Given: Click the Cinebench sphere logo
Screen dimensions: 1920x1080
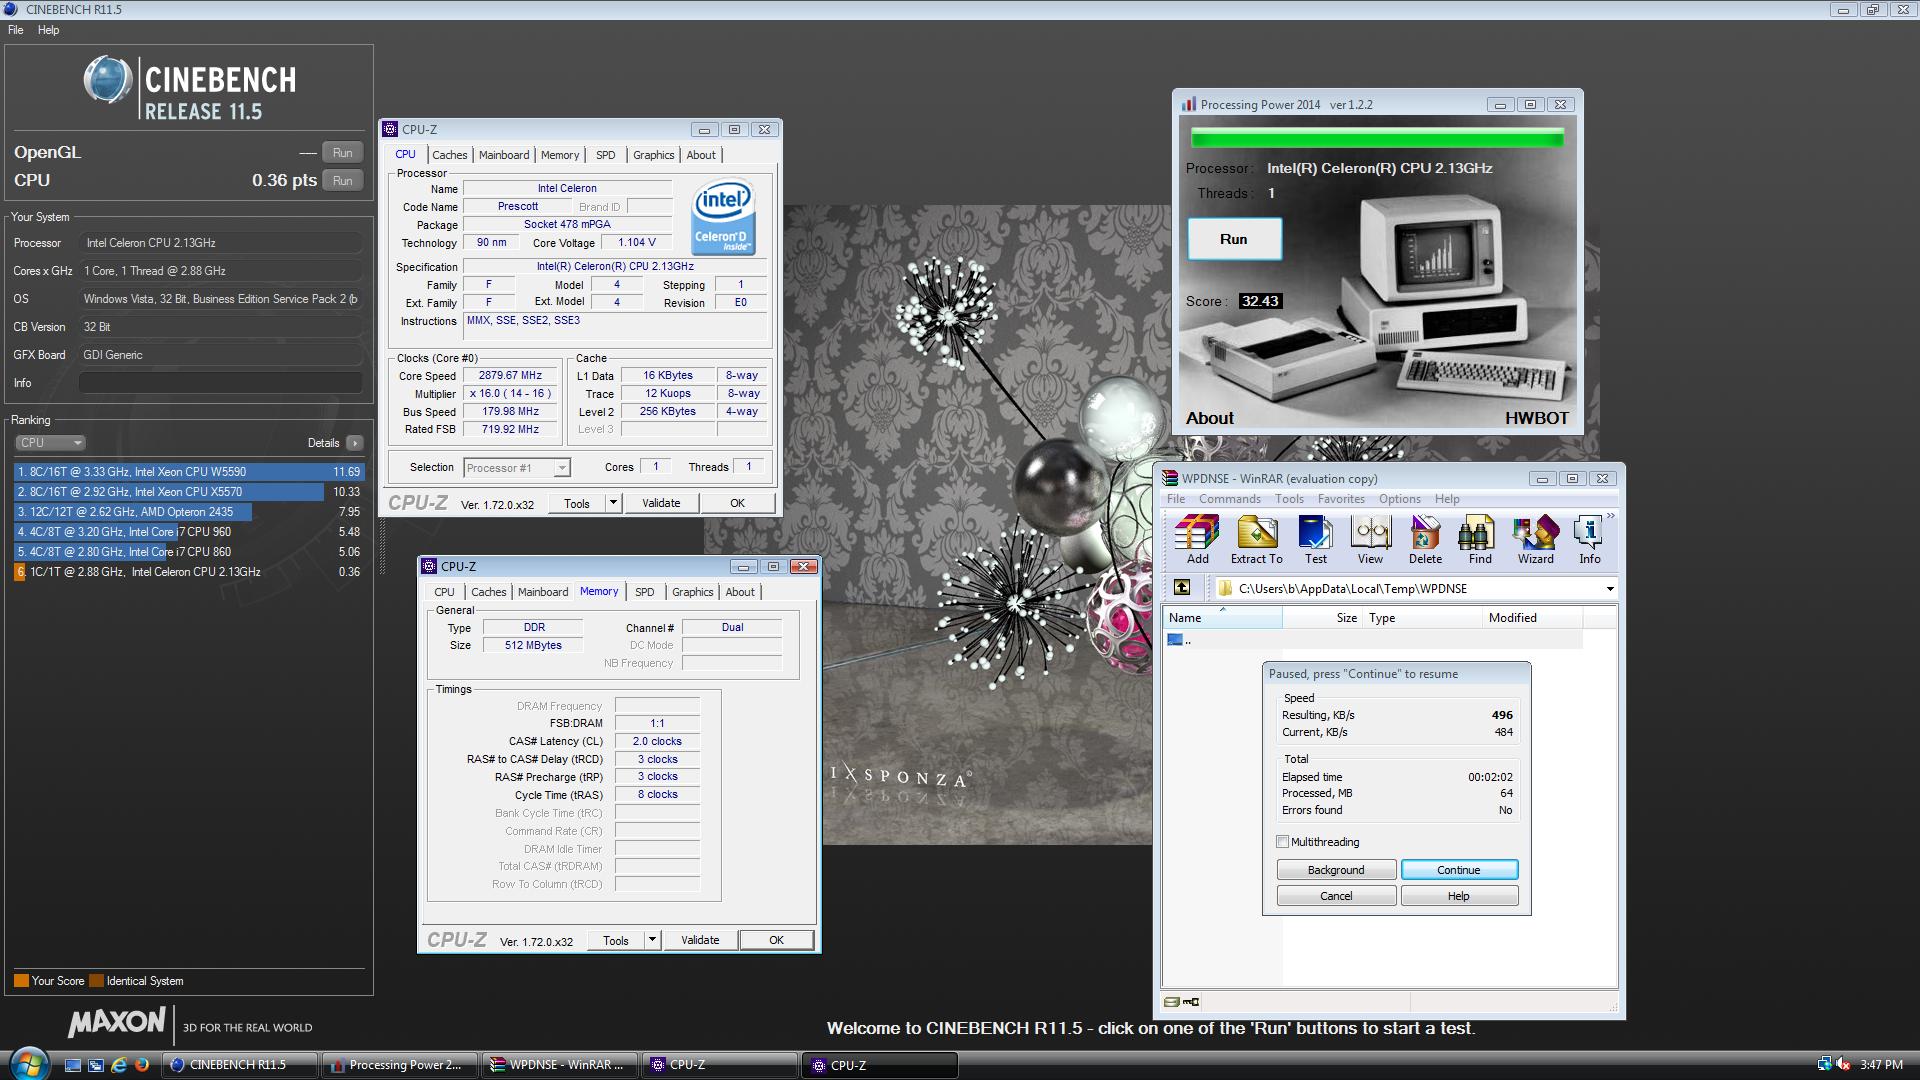Looking at the screenshot, I should [x=108, y=82].
